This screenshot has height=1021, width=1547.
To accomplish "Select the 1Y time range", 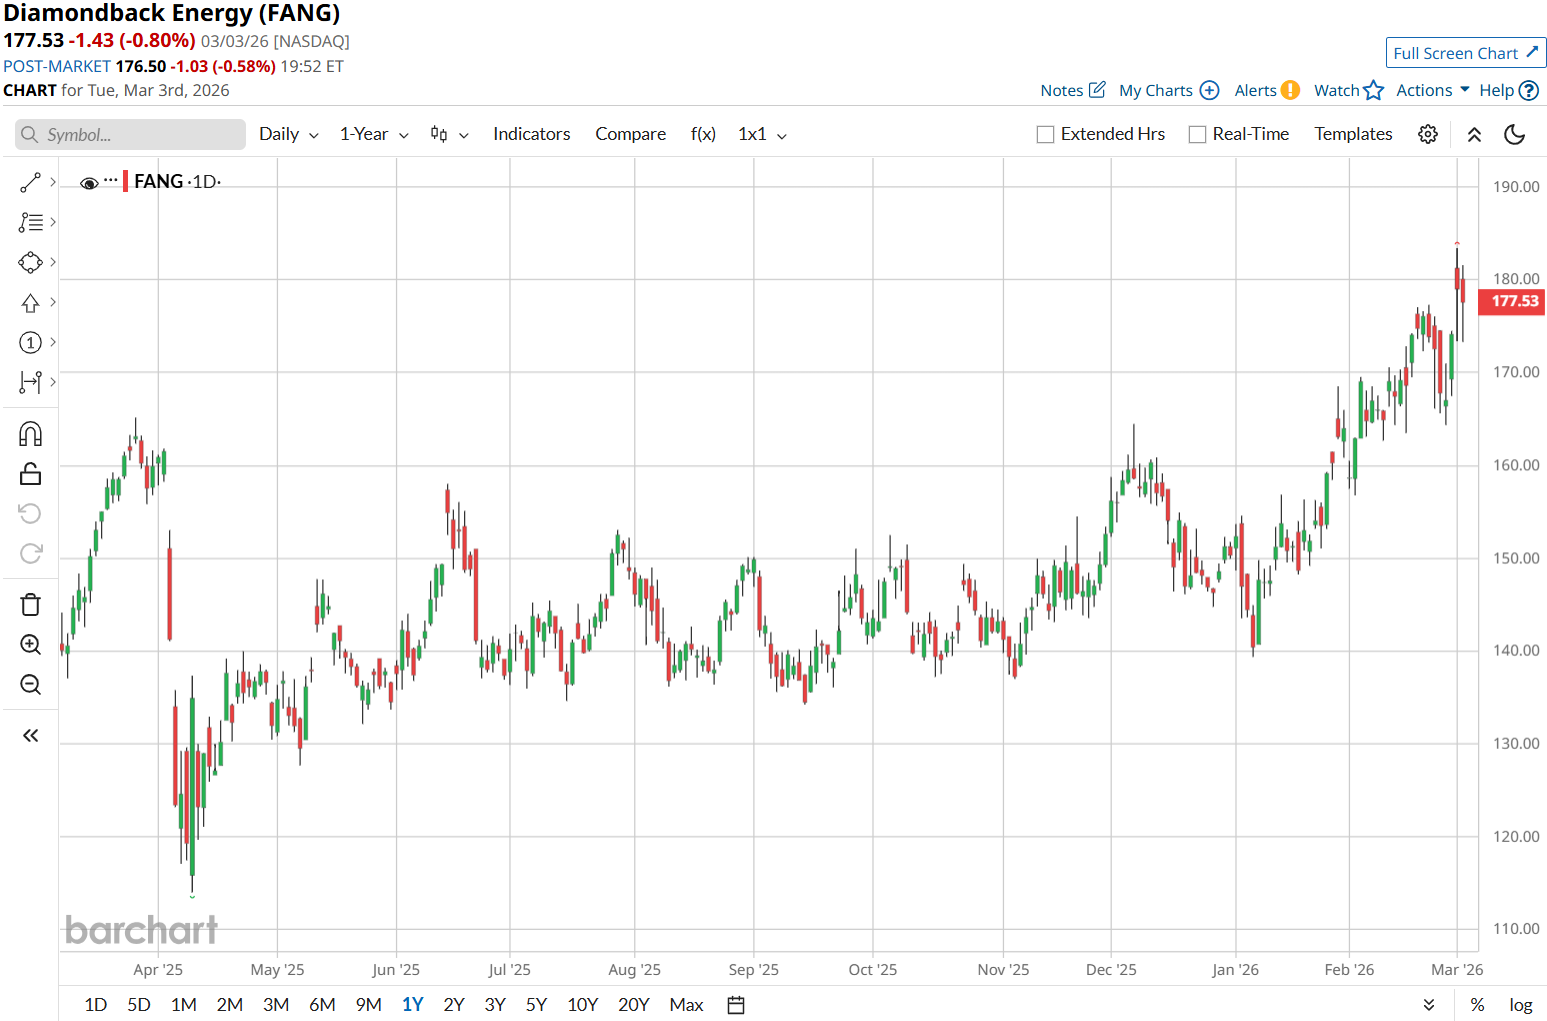I will coord(413,1004).
